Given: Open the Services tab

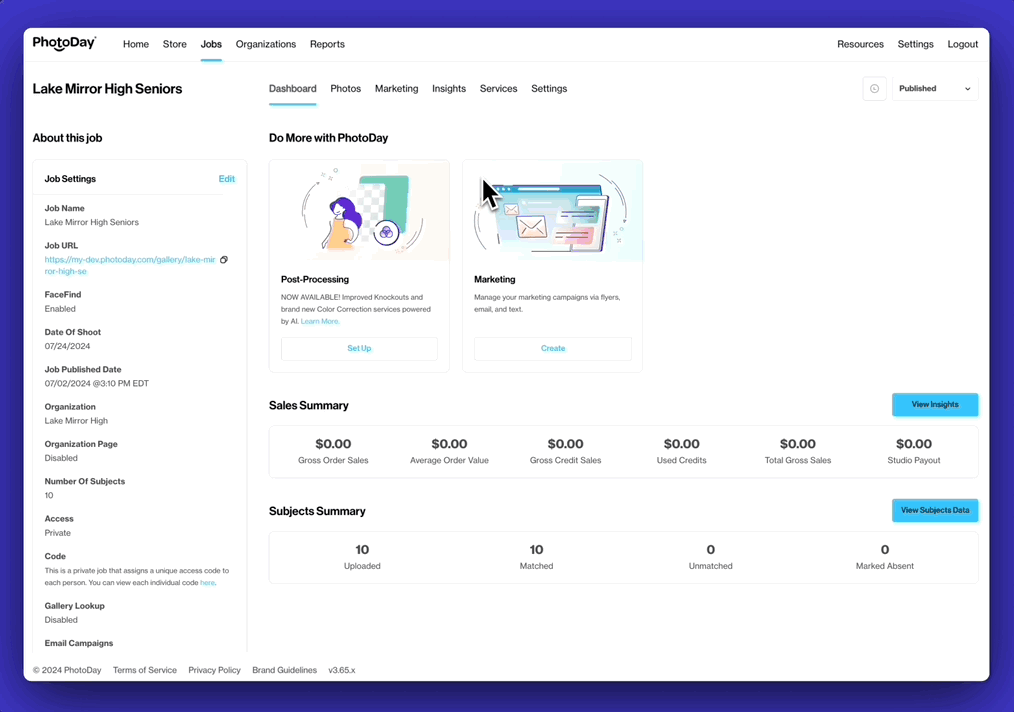Looking at the screenshot, I should pyautogui.click(x=498, y=89).
